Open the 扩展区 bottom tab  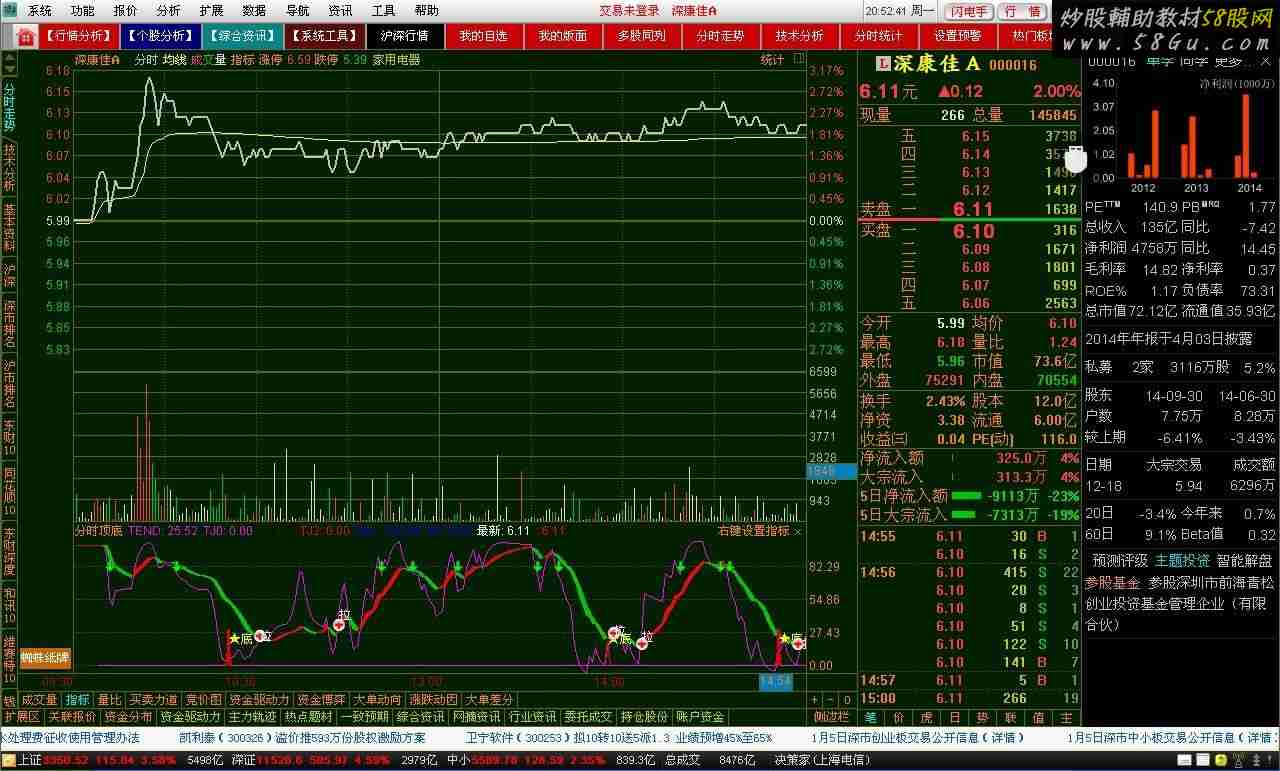(21, 717)
